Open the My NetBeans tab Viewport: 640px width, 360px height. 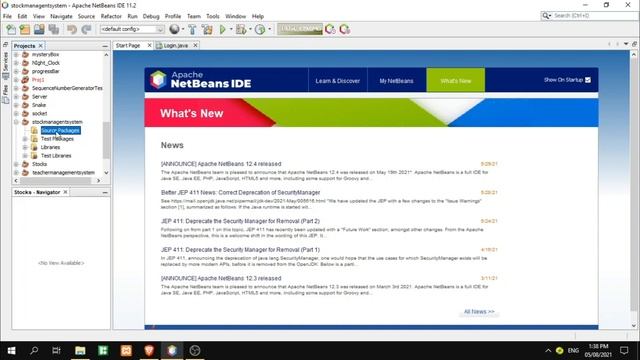[x=396, y=81]
